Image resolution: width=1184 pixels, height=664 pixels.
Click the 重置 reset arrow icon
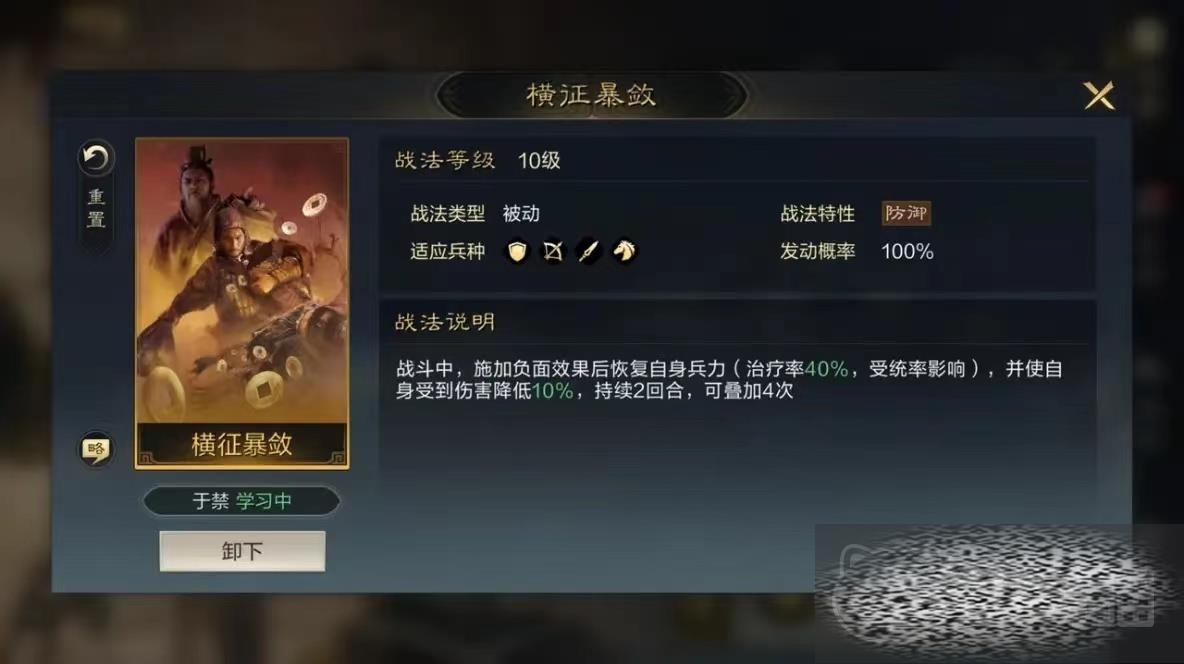pyautogui.click(x=96, y=158)
